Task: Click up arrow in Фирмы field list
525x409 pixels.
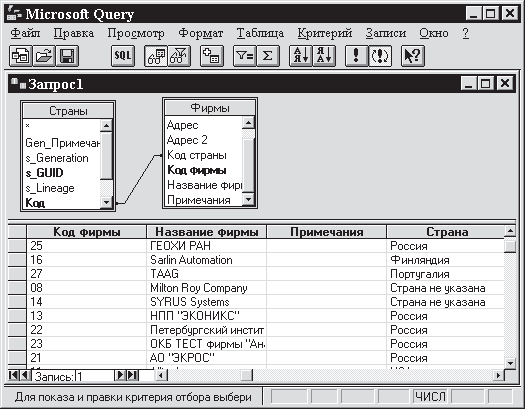Action: pyautogui.click(x=248, y=122)
